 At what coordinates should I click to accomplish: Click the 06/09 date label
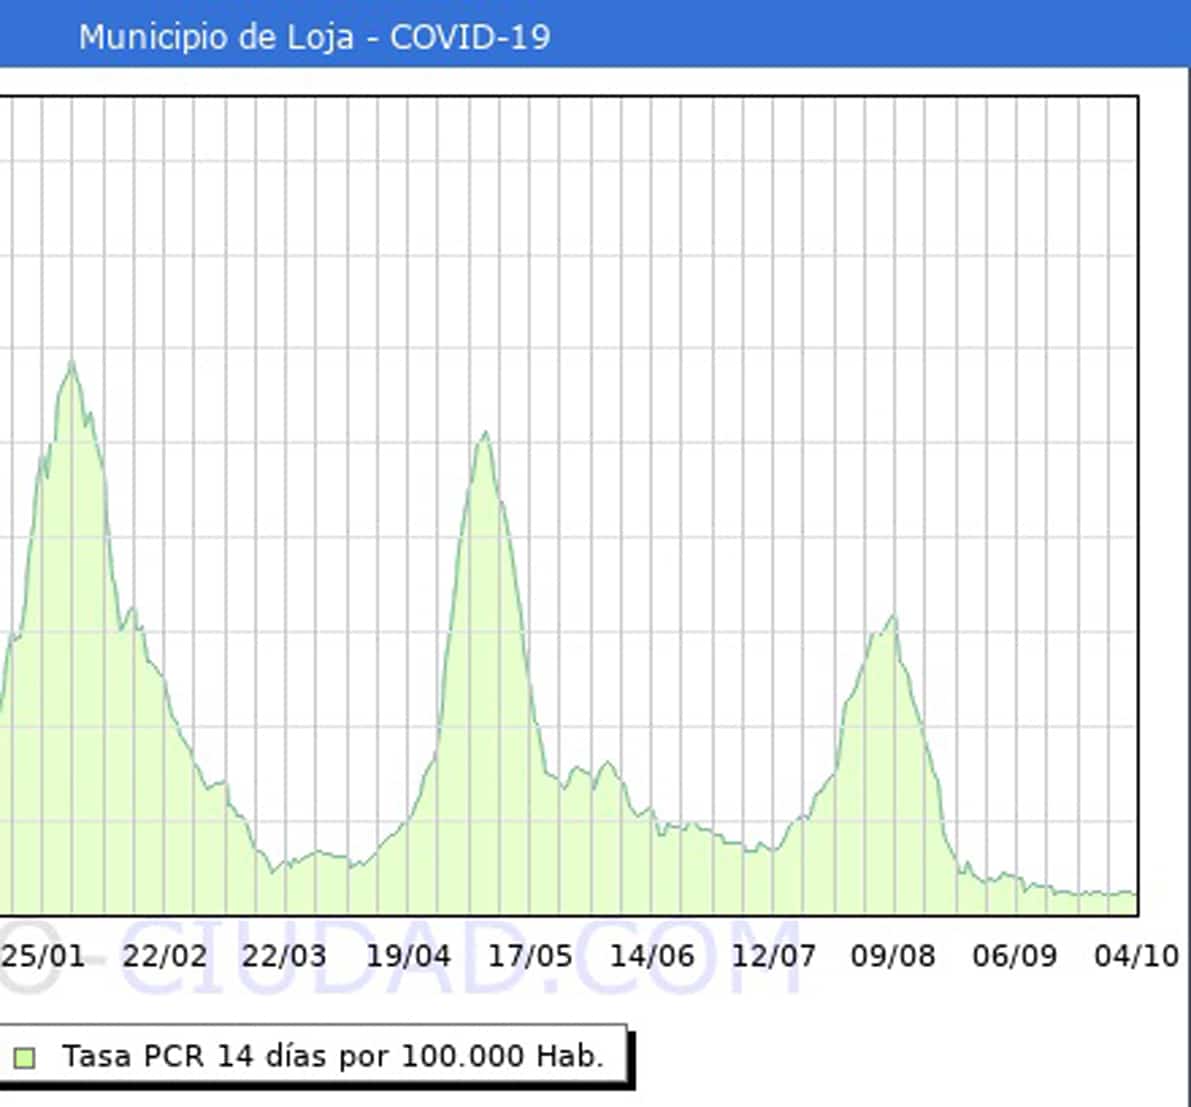click(1014, 956)
